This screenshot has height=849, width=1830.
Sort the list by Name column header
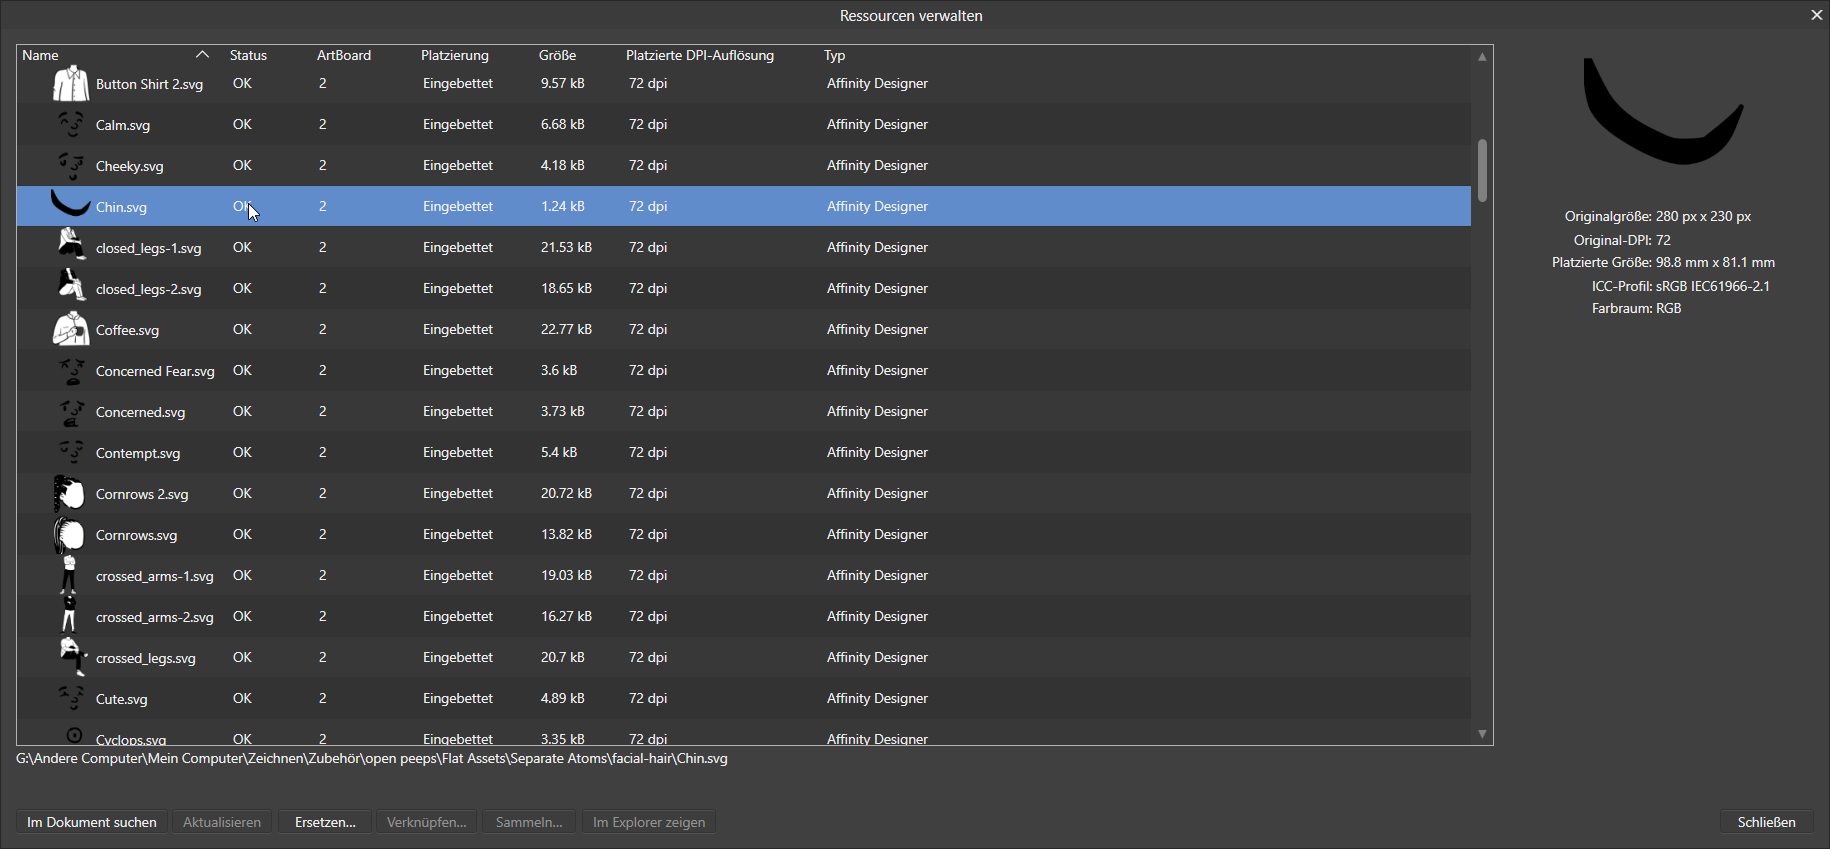[x=41, y=55]
